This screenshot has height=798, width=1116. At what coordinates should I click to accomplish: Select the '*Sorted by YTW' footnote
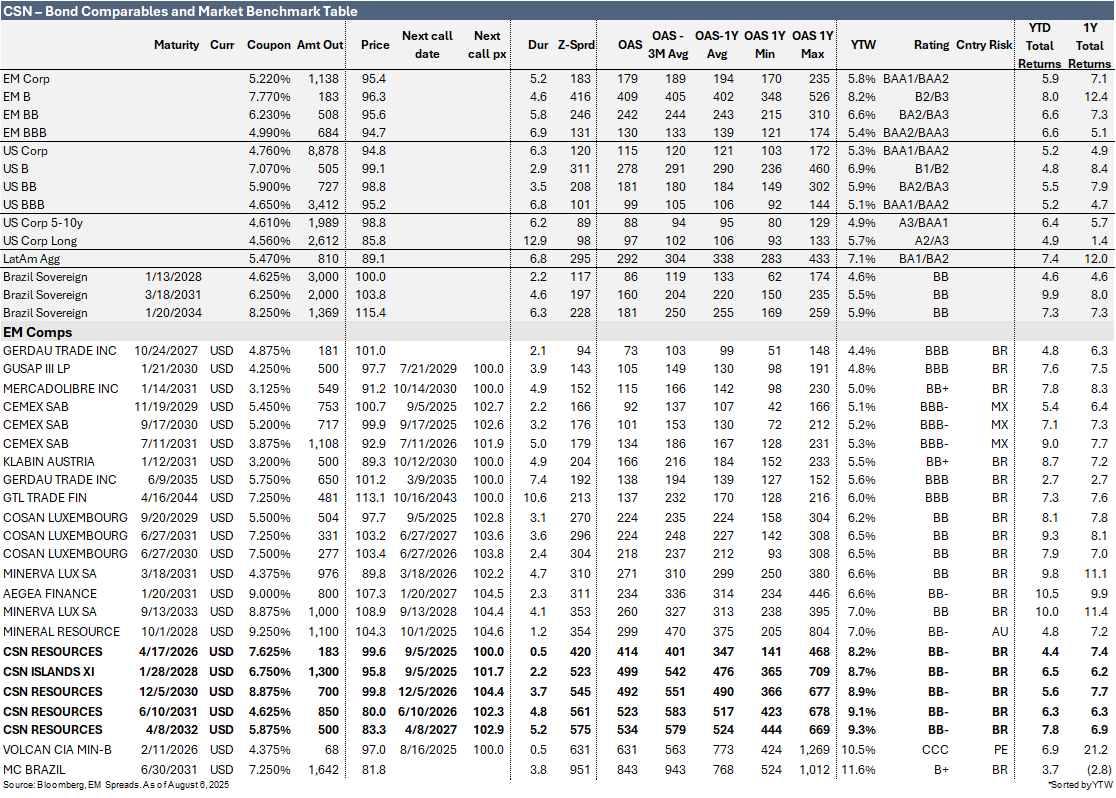[1080, 784]
